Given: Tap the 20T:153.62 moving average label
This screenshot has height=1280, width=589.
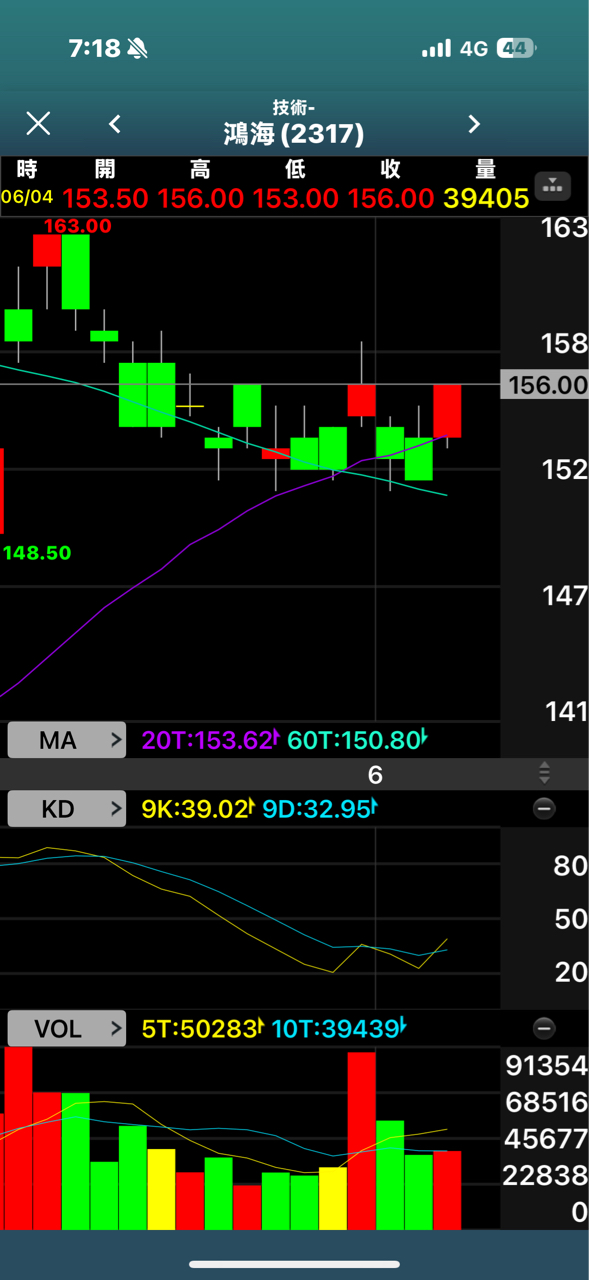Looking at the screenshot, I should click(208, 741).
